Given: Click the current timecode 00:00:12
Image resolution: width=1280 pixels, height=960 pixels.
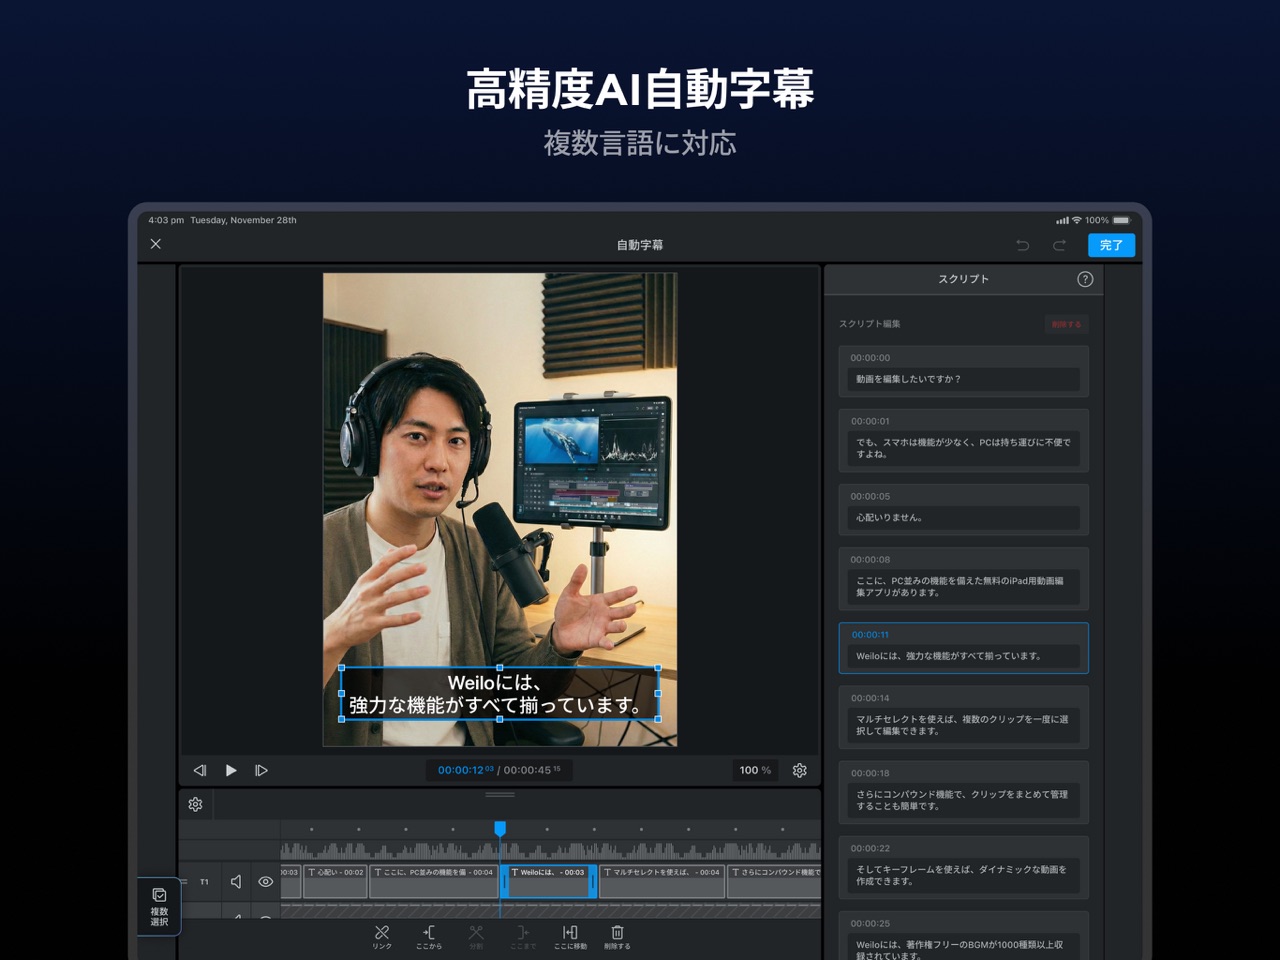Looking at the screenshot, I should 465,770.
